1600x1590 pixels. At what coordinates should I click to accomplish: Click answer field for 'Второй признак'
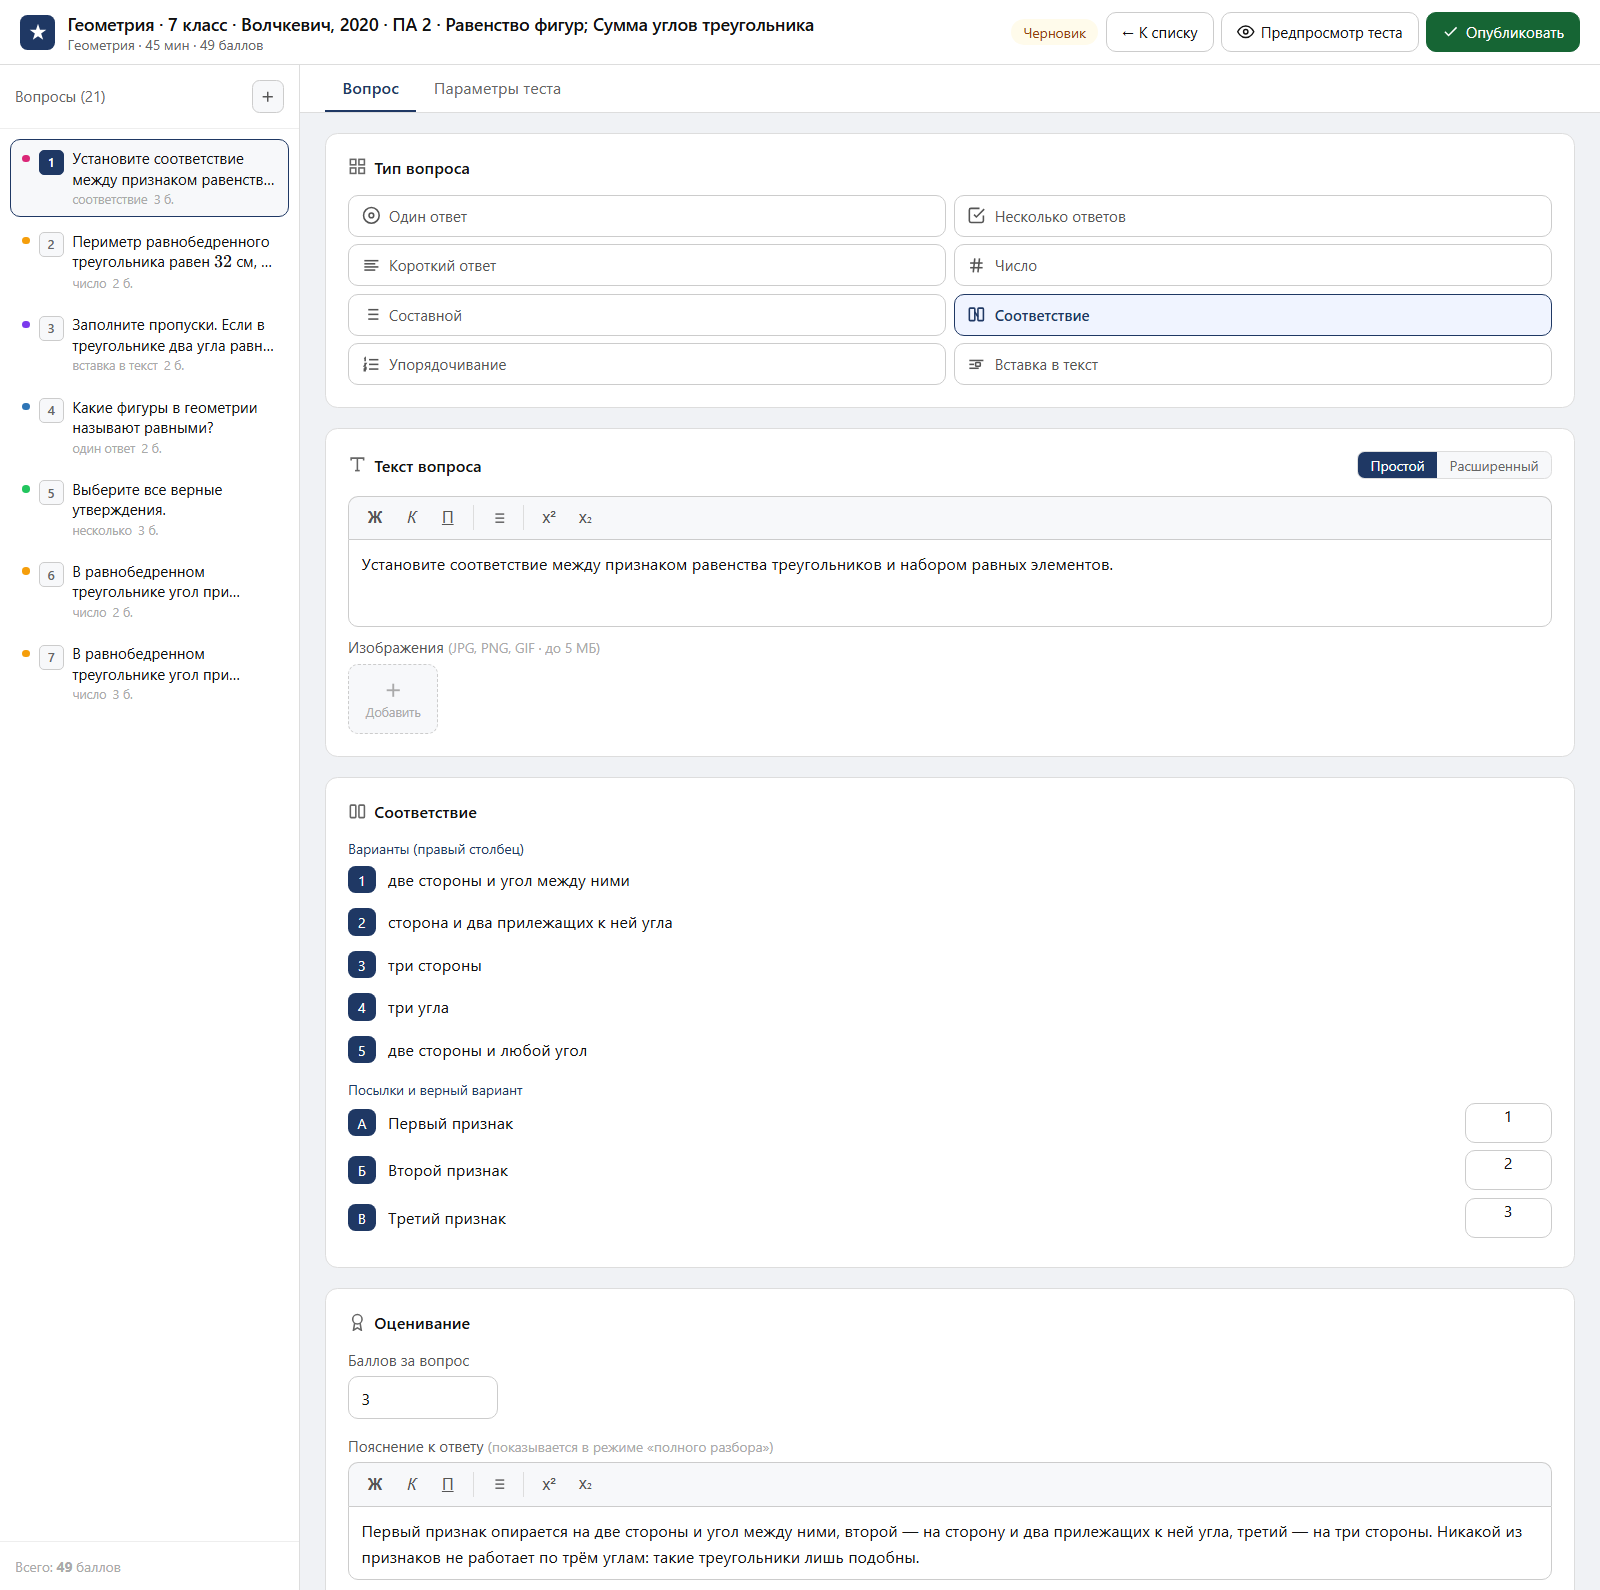[1508, 1170]
